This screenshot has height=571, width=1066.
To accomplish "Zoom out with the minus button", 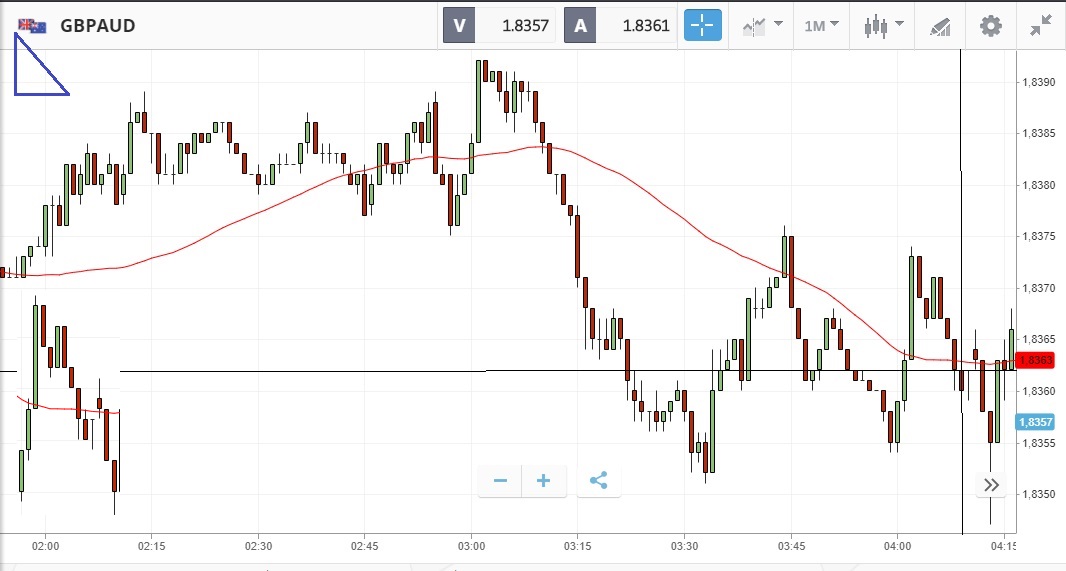I will click(501, 481).
